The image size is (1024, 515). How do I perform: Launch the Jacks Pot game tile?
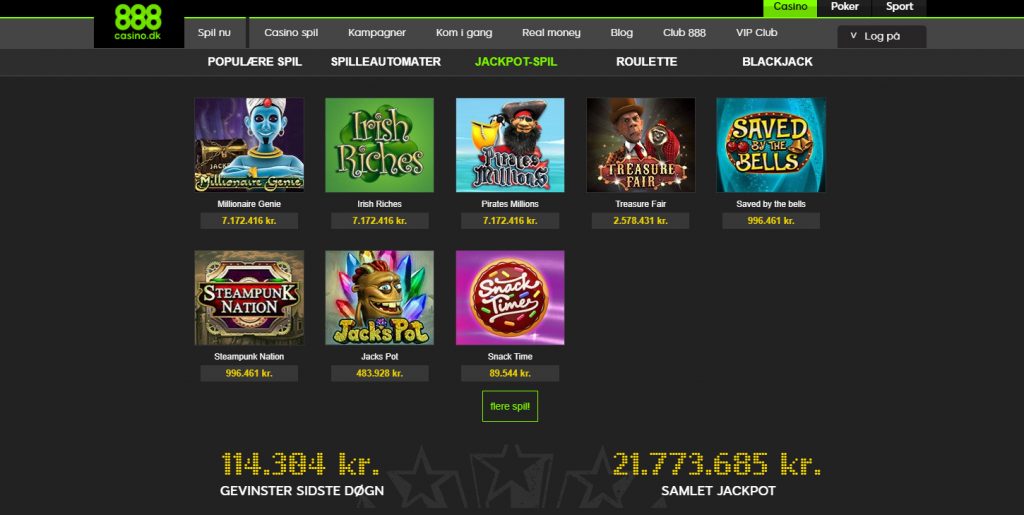pos(379,298)
